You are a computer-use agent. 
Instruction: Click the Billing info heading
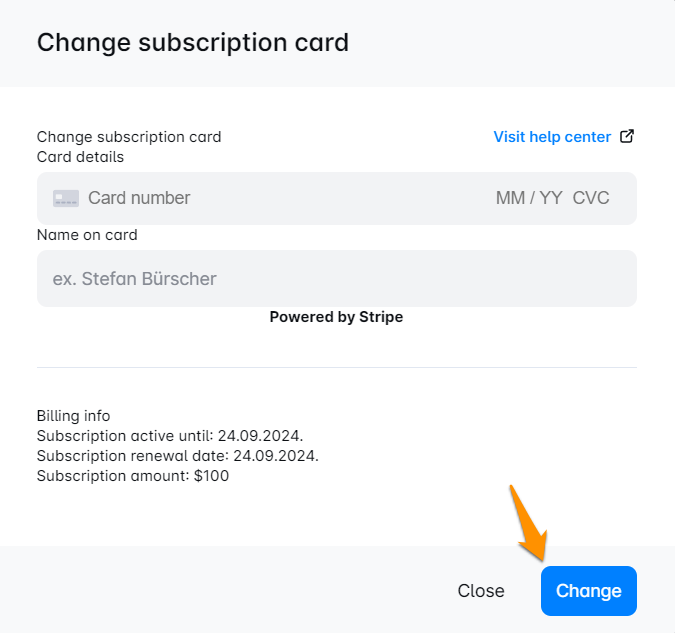point(73,416)
